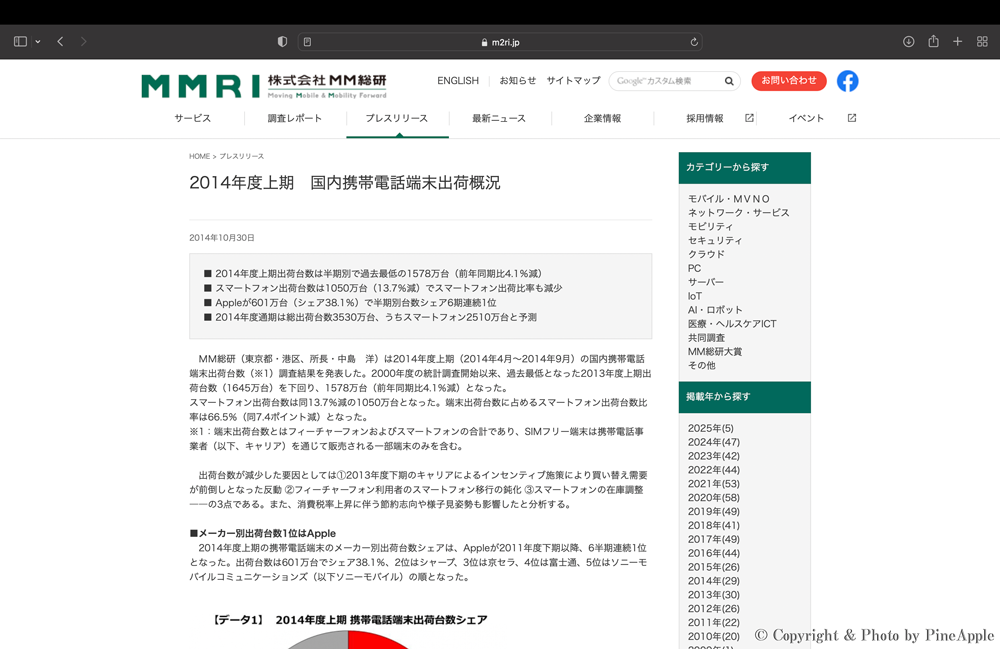Click the ENGLISH language link
Image resolution: width=1000 pixels, height=649 pixels.
[457, 81]
